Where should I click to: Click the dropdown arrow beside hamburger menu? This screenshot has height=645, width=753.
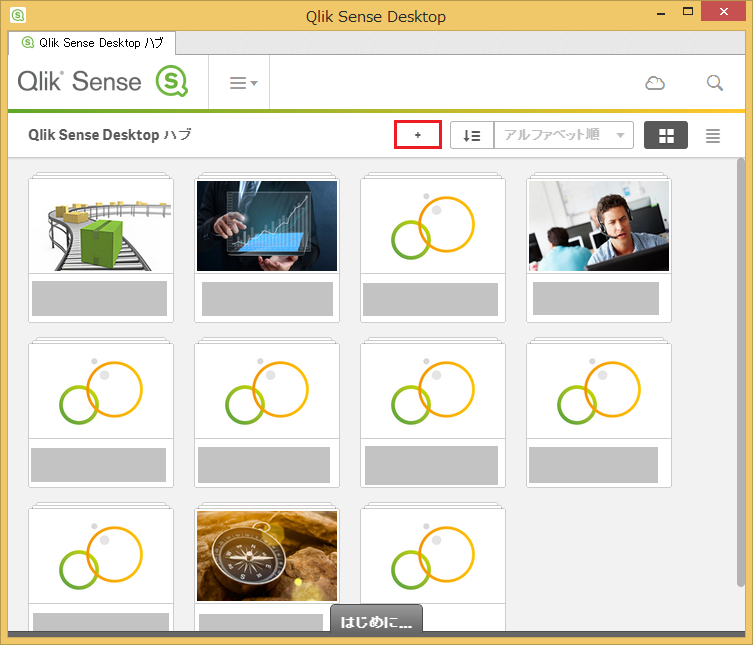pos(254,83)
